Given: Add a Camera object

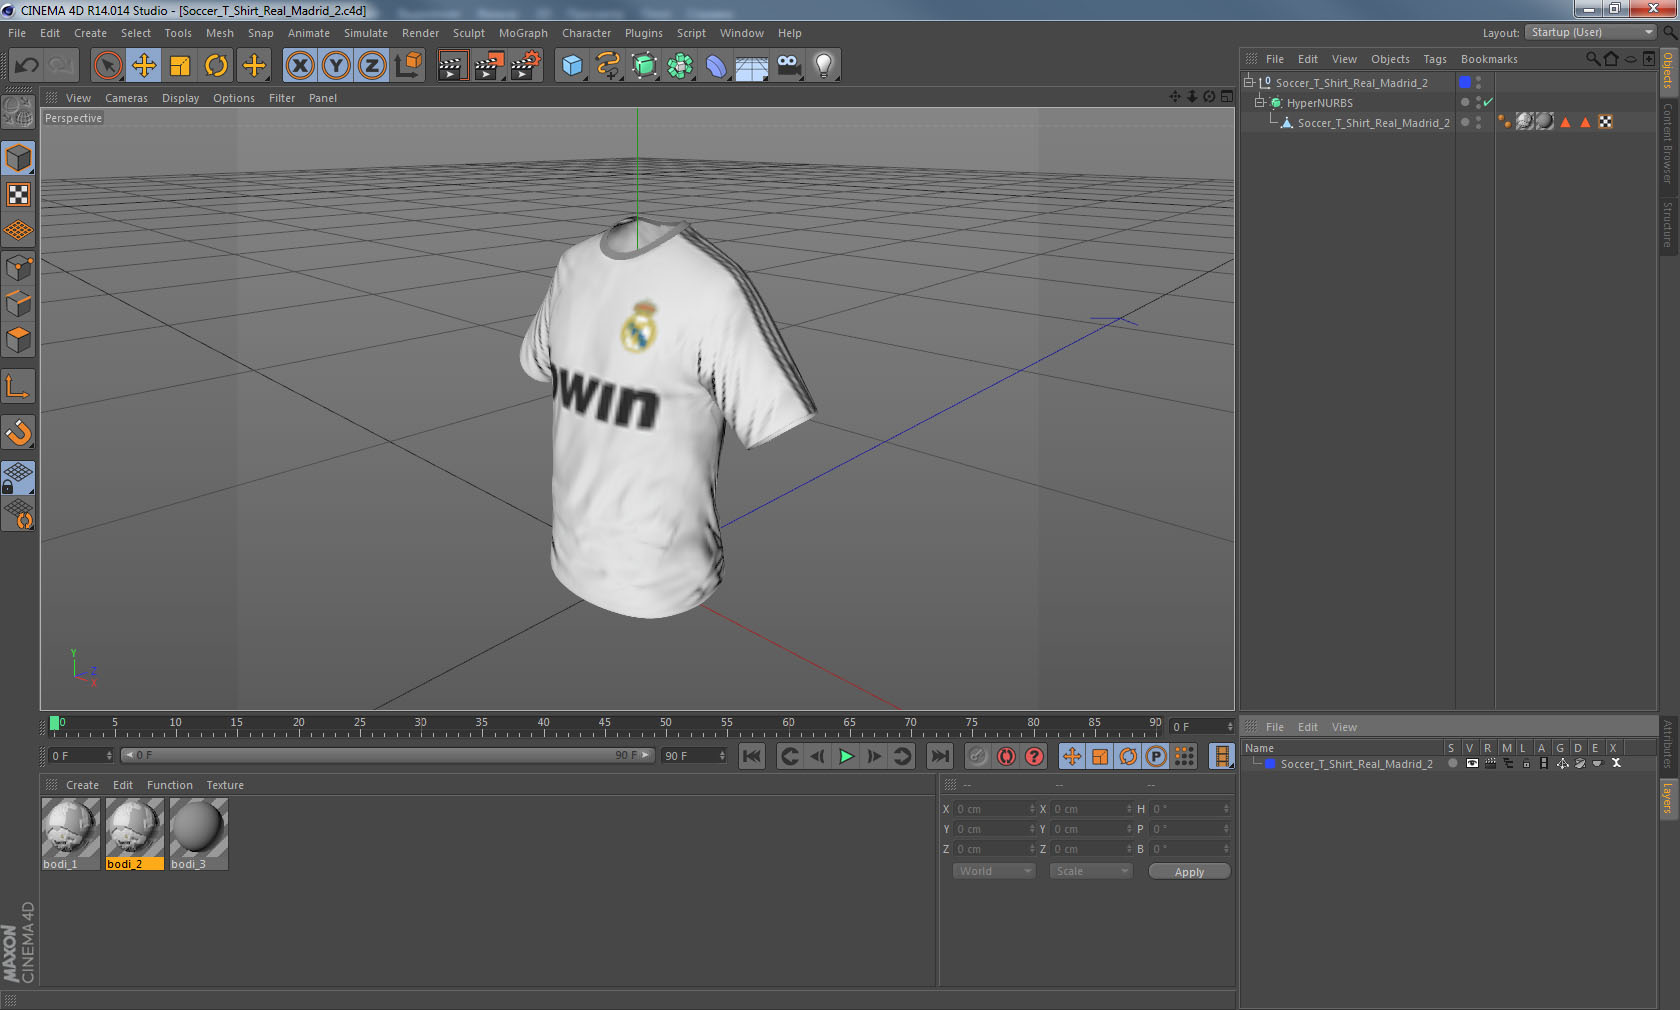Looking at the screenshot, I should [788, 66].
